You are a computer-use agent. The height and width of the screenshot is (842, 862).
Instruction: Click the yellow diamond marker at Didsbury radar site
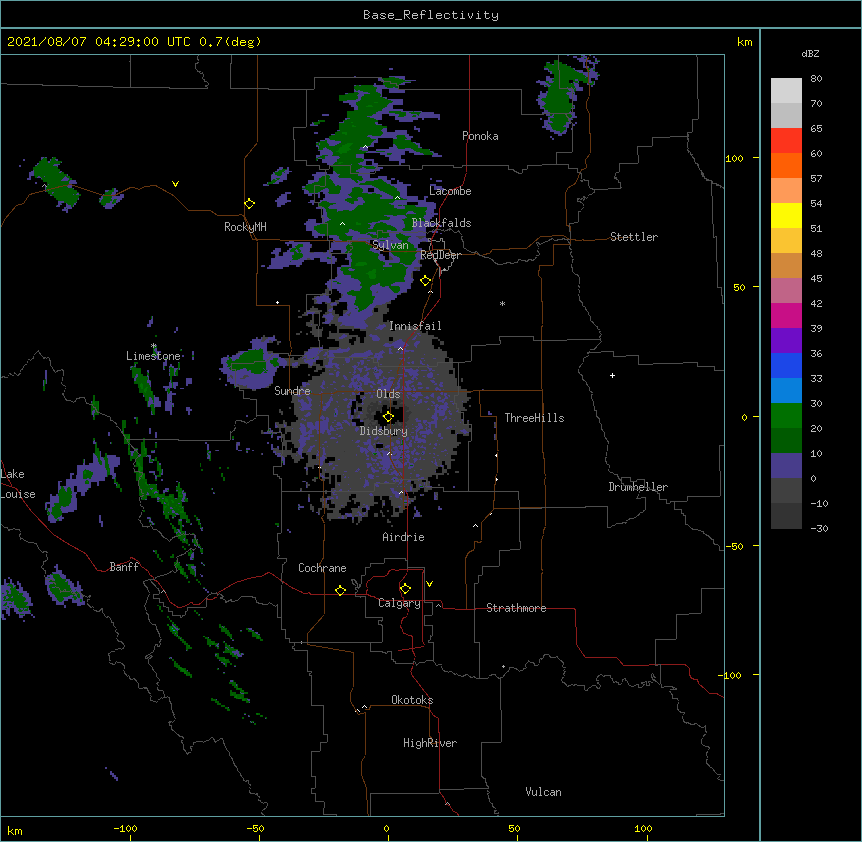[388, 417]
